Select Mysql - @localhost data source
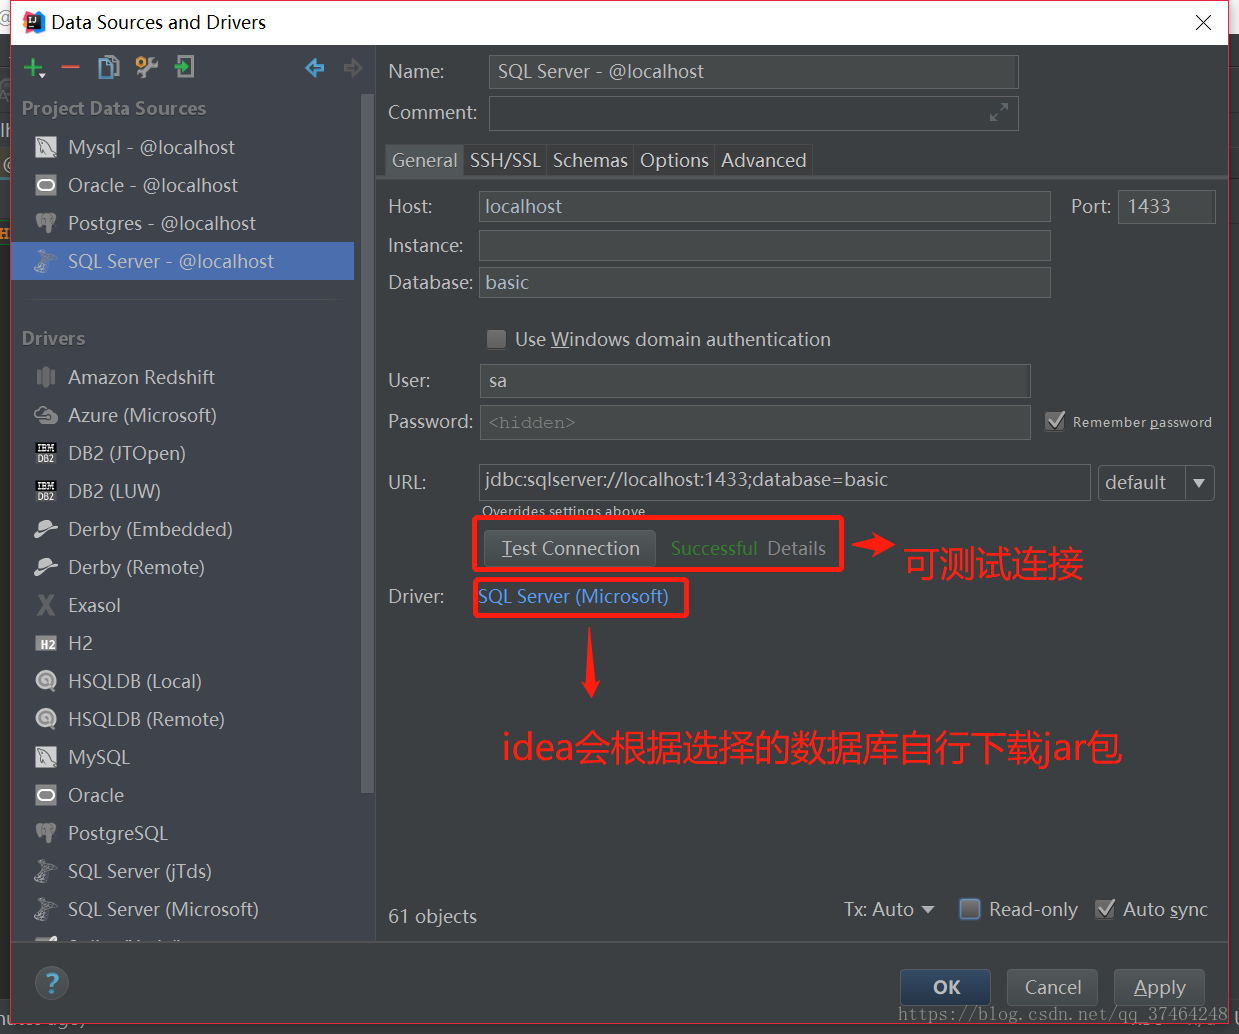This screenshot has height=1034, width=1239. 182,147
